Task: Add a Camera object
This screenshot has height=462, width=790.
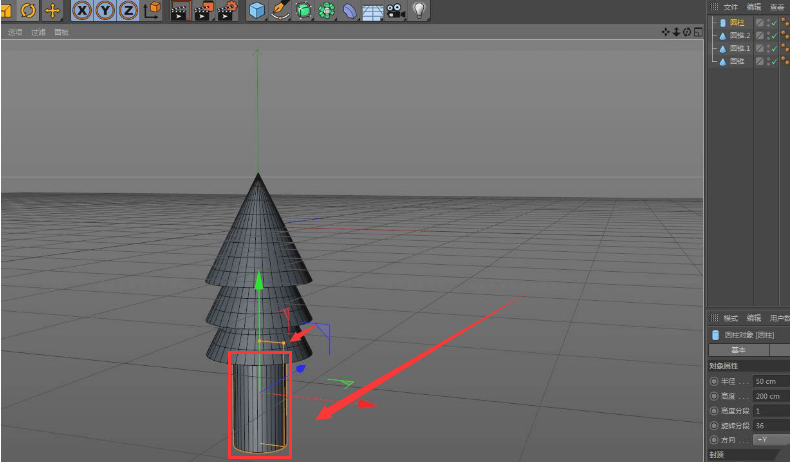Action: coord(396,10)
